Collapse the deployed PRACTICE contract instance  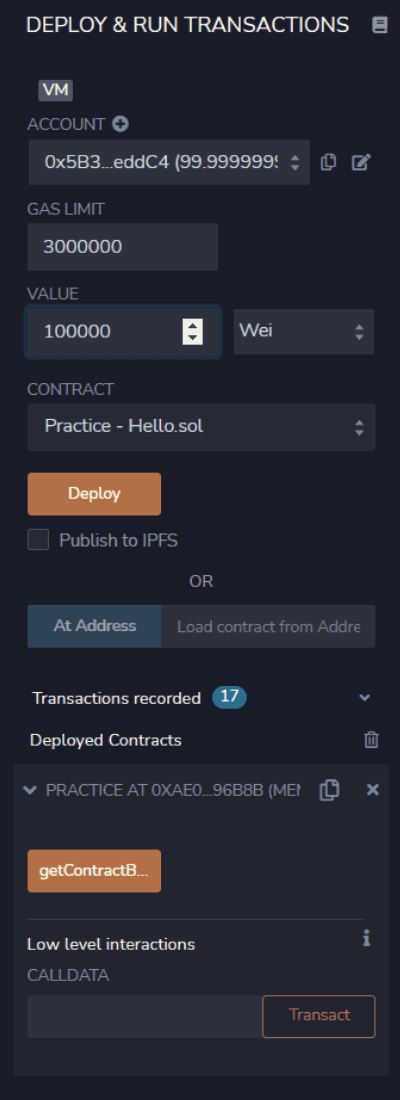coord(29,790)
